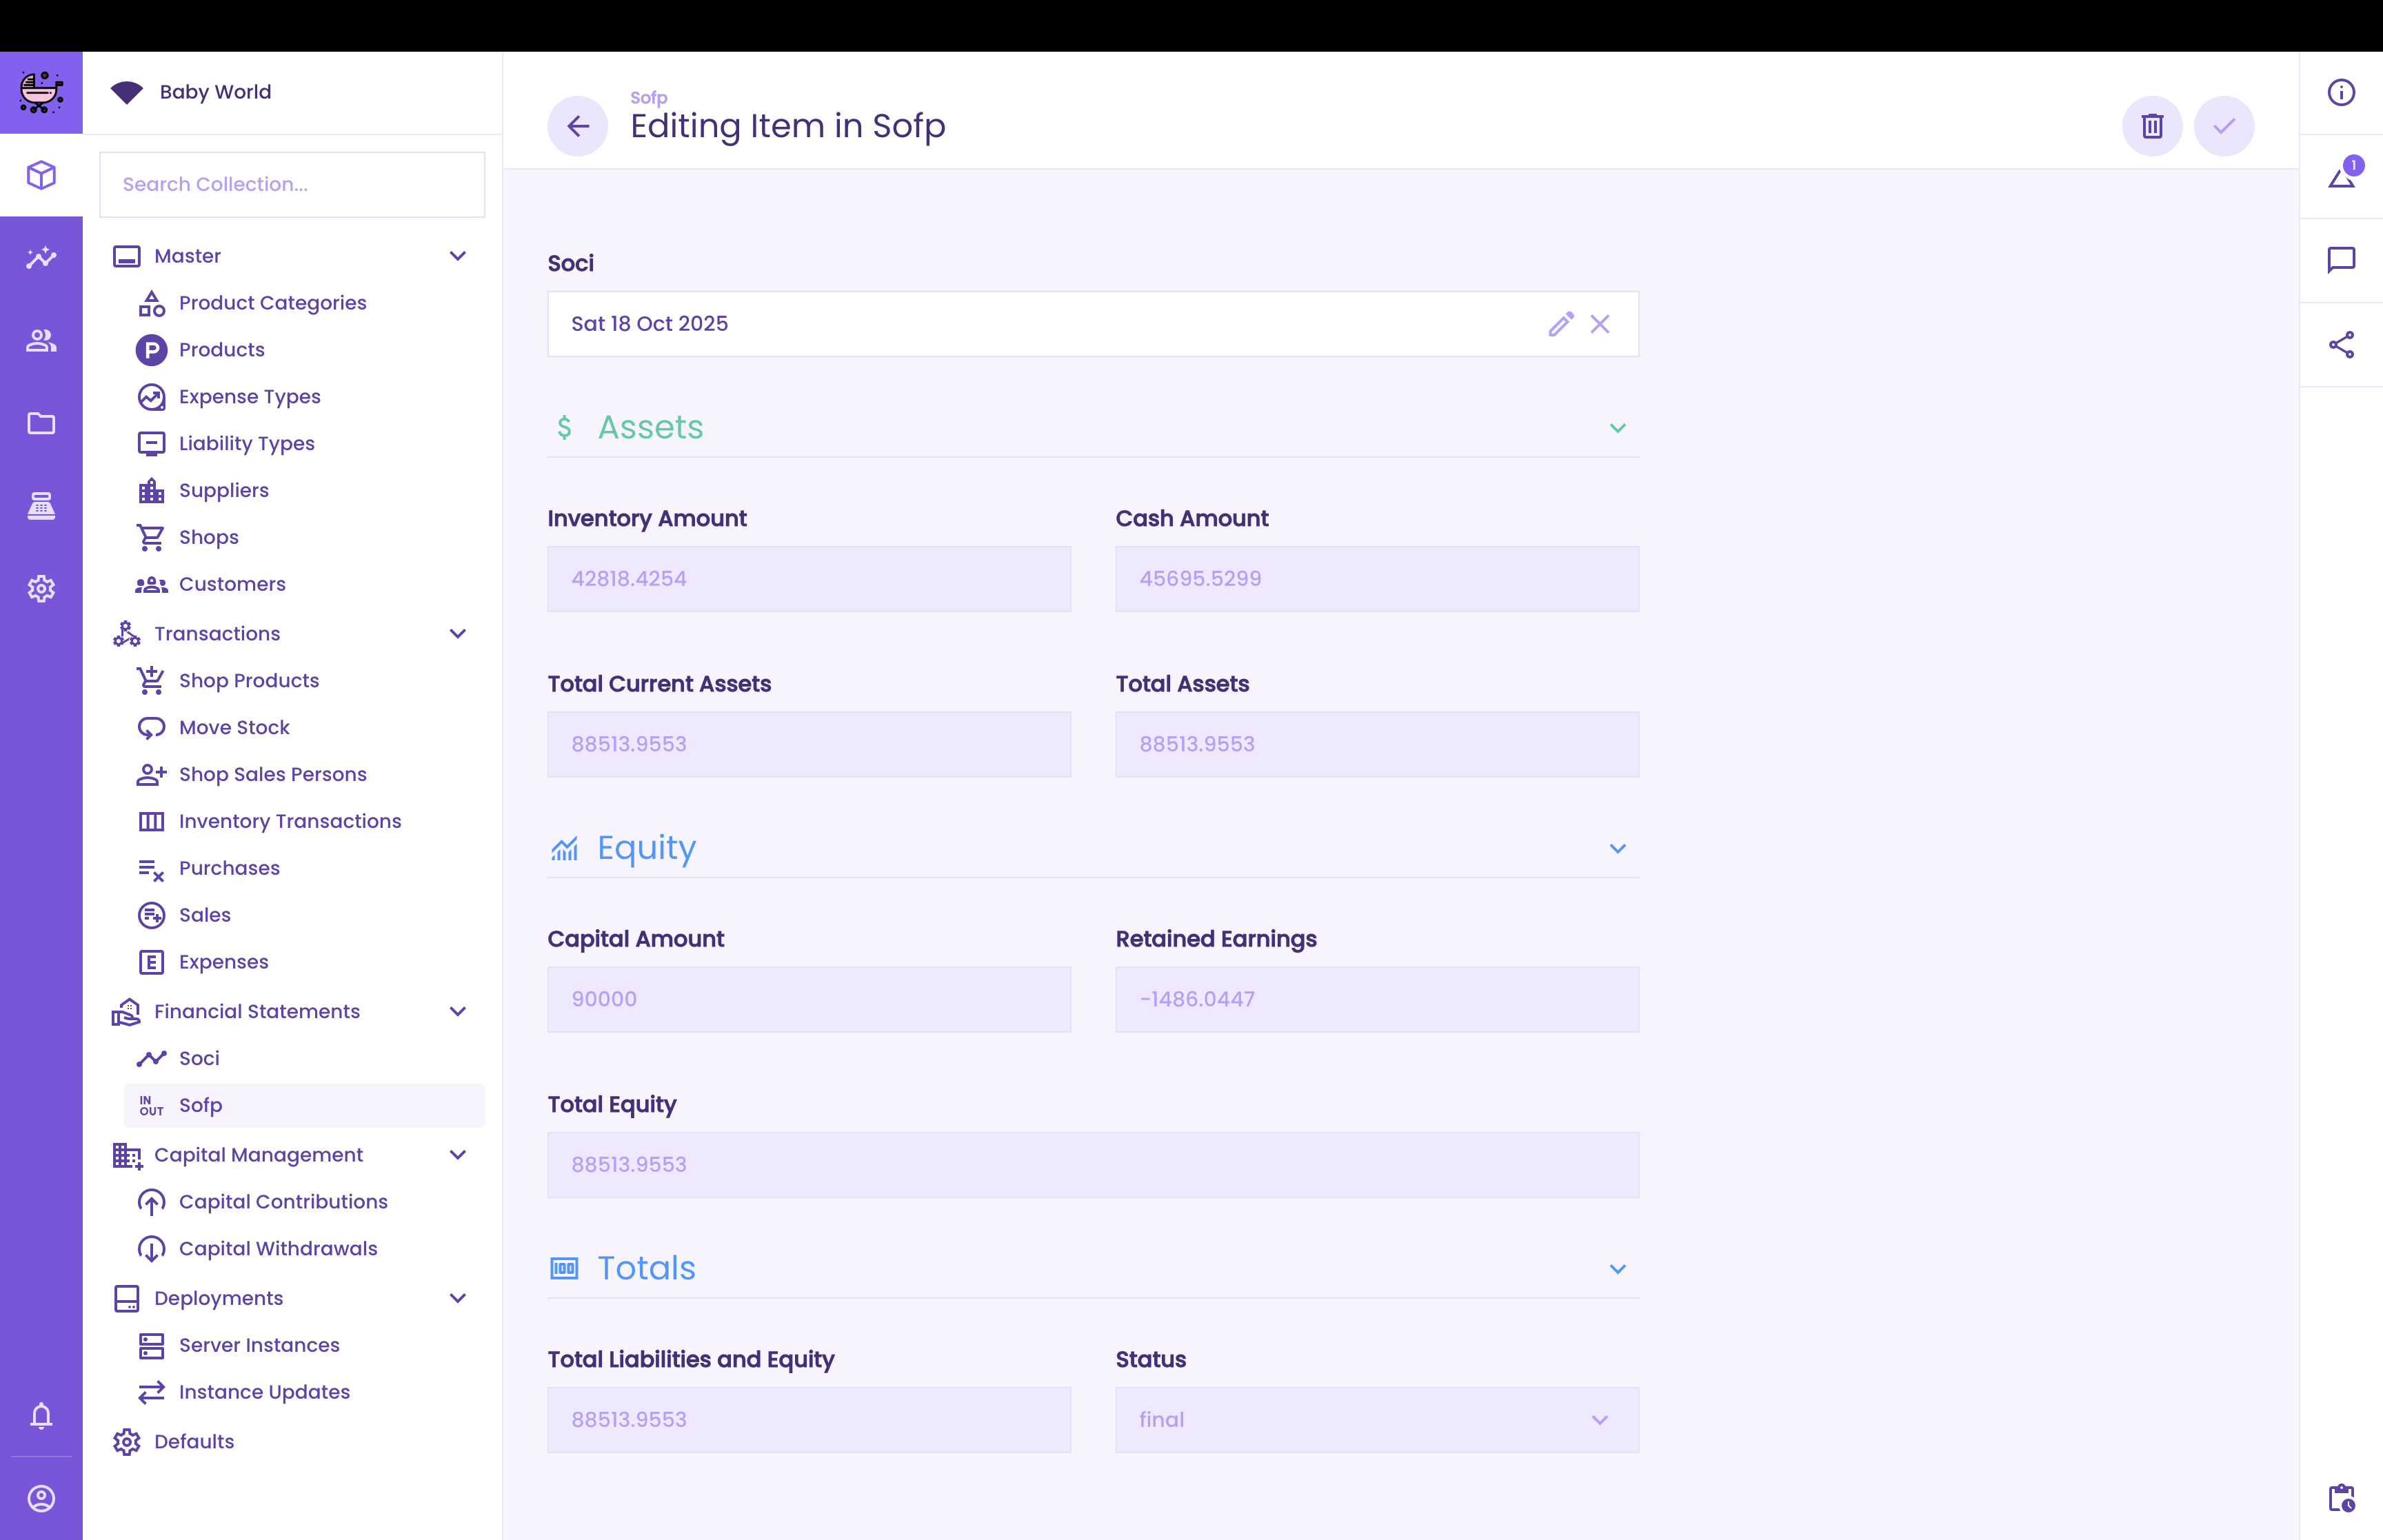
Task: Click the Sofp breadcrumb link
Action: [648, 97]
